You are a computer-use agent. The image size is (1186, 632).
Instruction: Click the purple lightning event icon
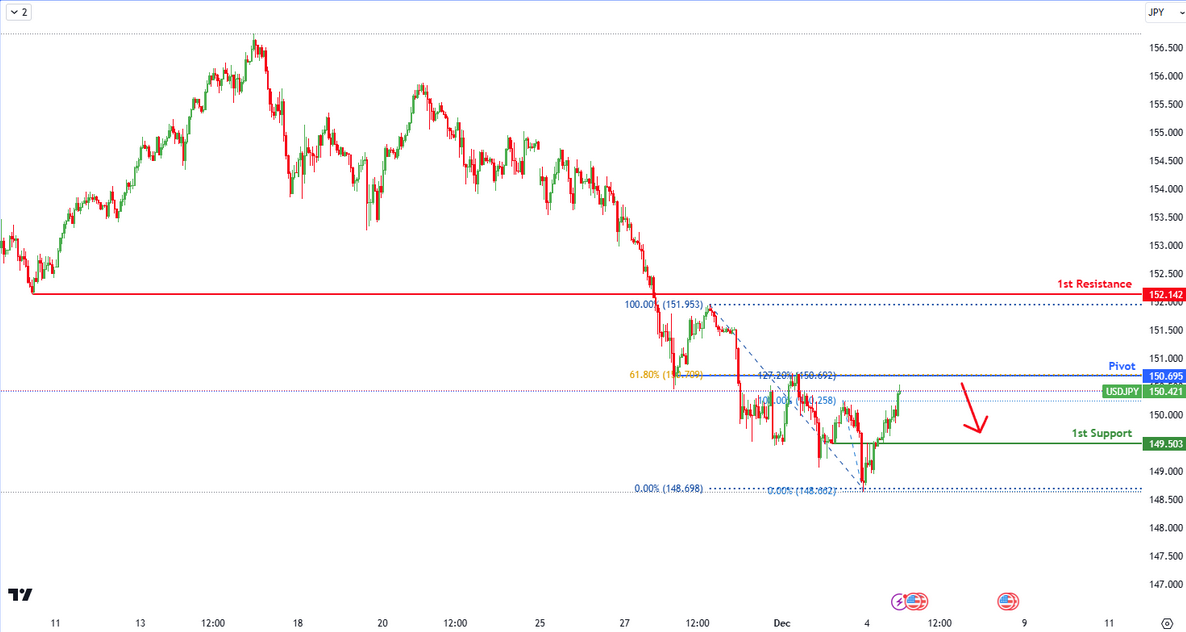coord(899,602)
